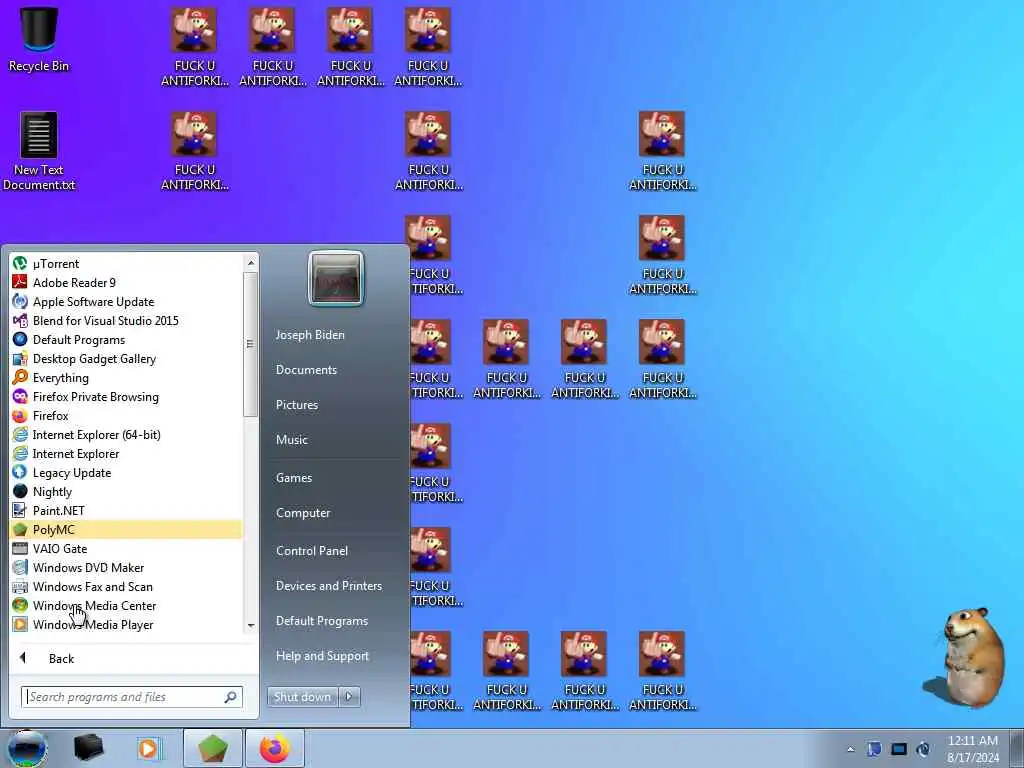Click the Show desktop strip

[1017, 748]
